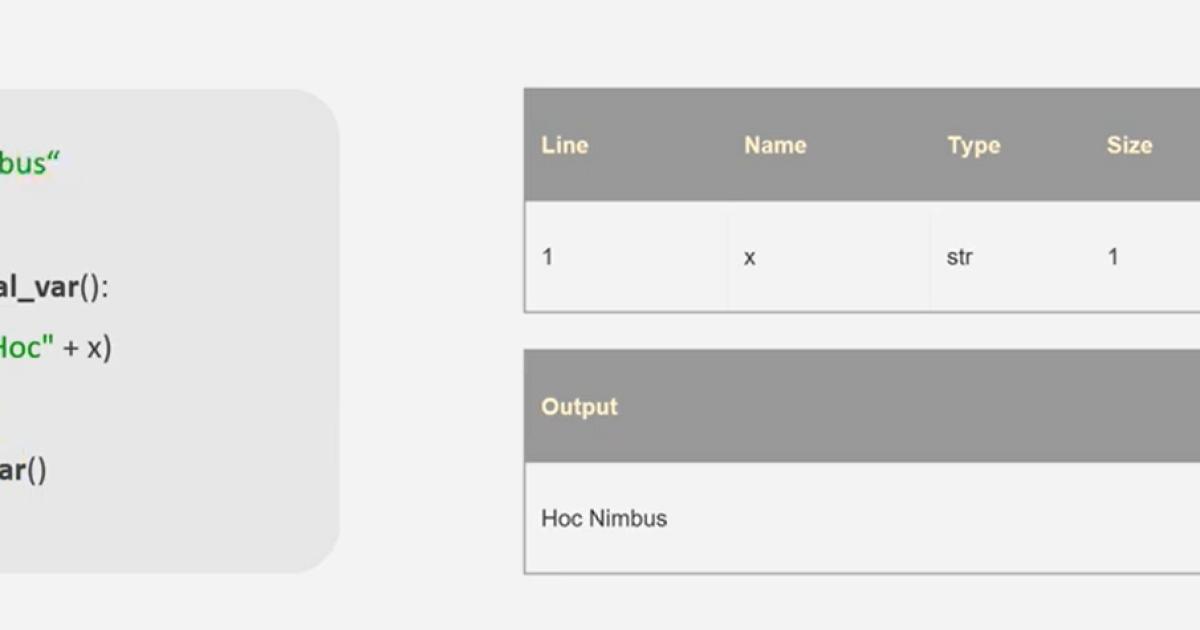1200x630 pixels.
Task: Click the Line column header
Action: click(564, 145)
